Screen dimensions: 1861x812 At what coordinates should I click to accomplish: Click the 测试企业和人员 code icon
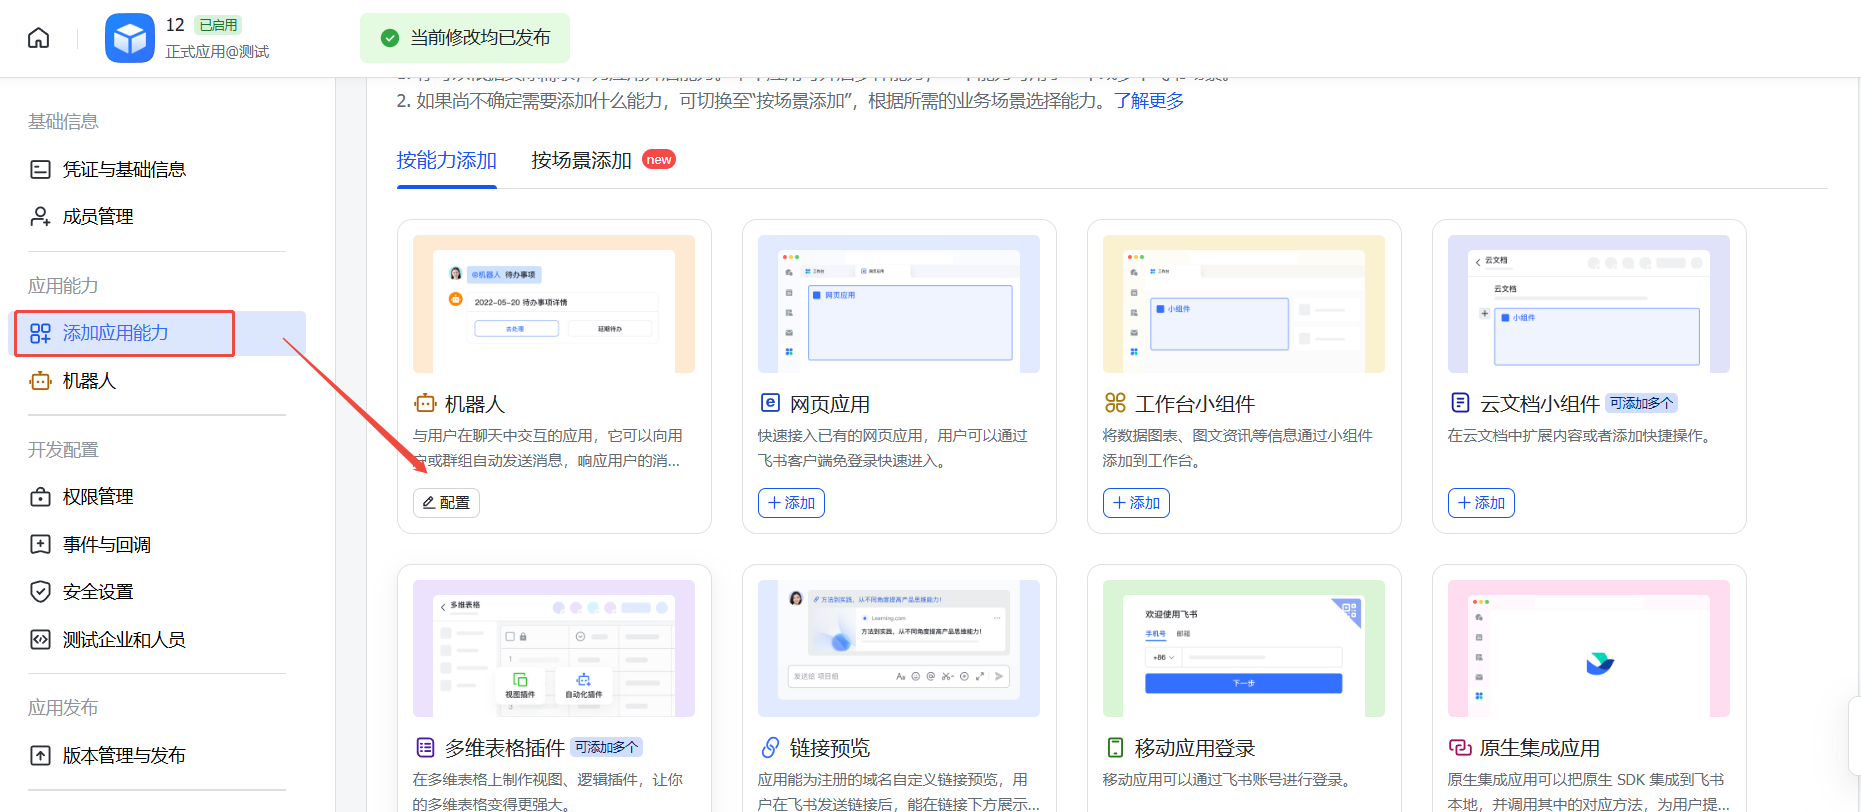[x=40, y=640]
